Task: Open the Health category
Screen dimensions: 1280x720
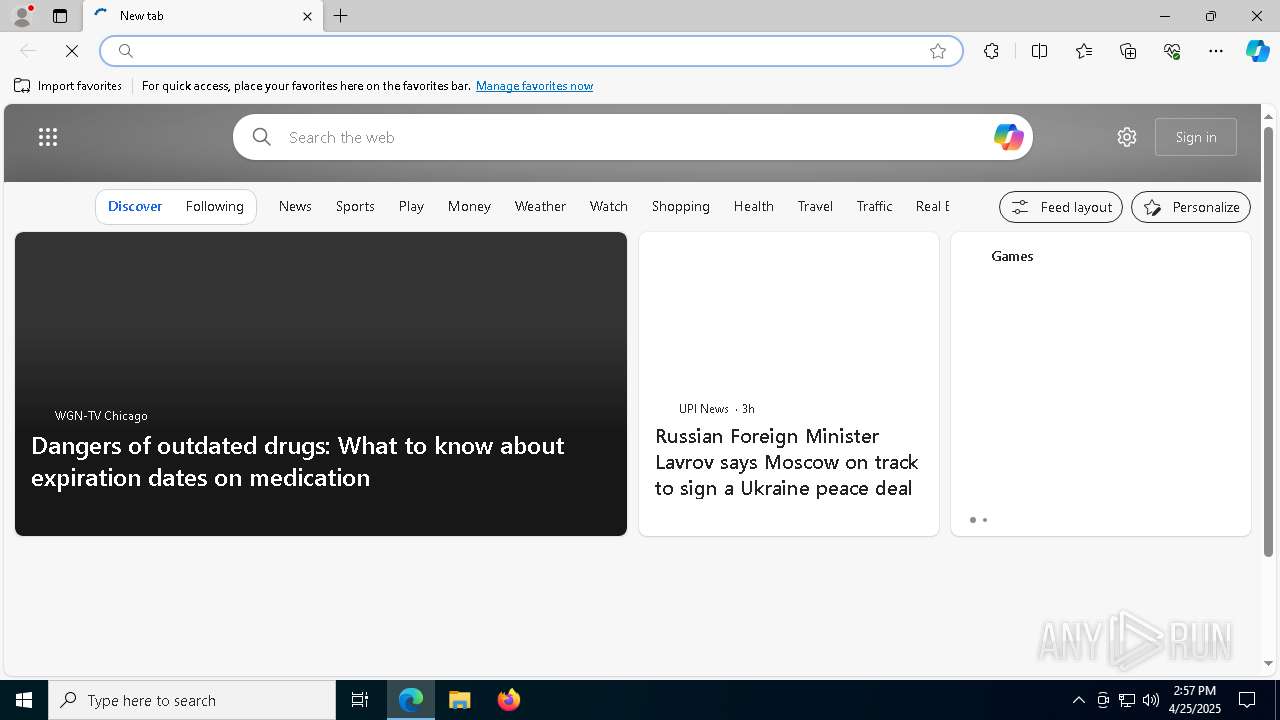Action: click(753, 206)
